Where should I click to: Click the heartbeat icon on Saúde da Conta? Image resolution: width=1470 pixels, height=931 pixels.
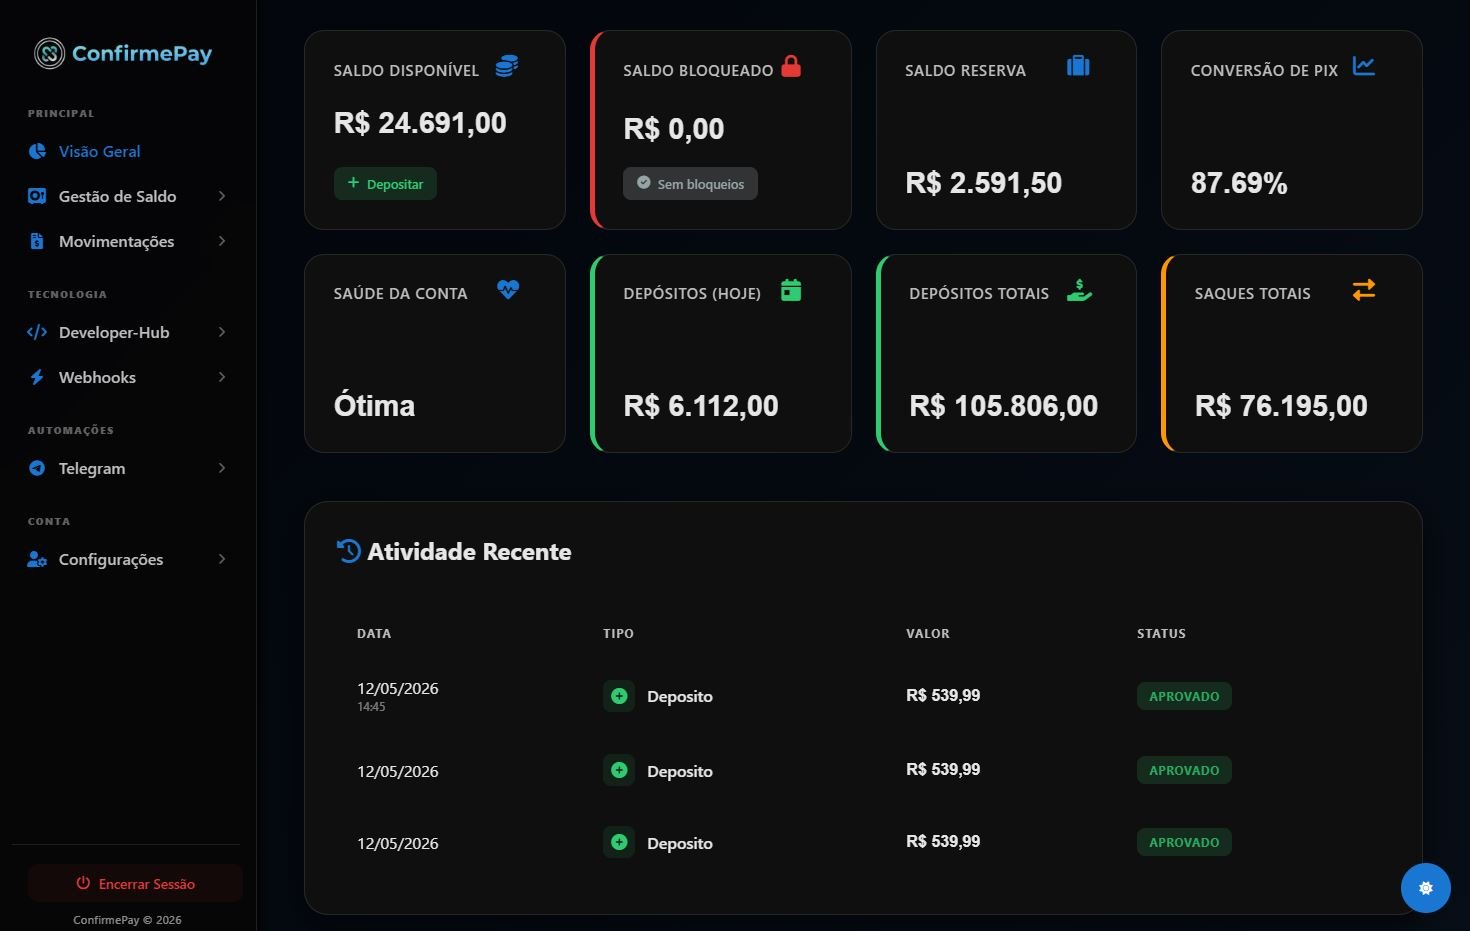508,289
